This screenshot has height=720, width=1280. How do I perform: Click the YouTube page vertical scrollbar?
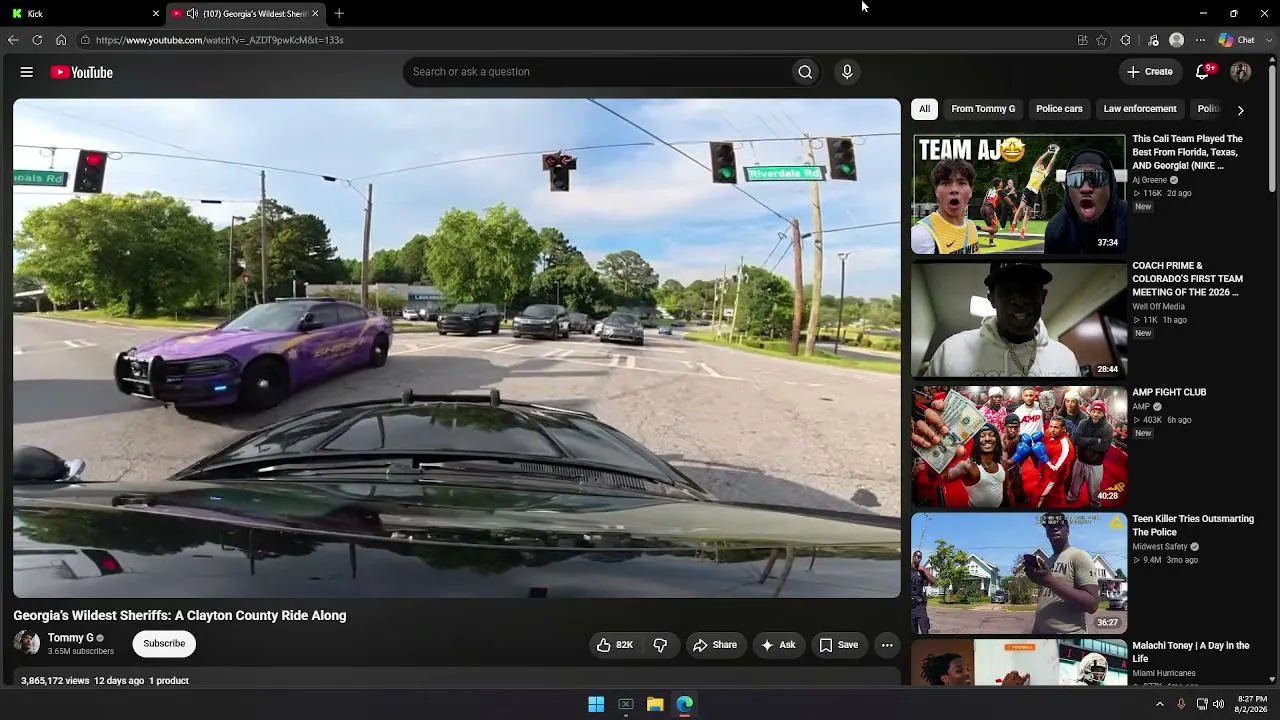click(1272, 130)
